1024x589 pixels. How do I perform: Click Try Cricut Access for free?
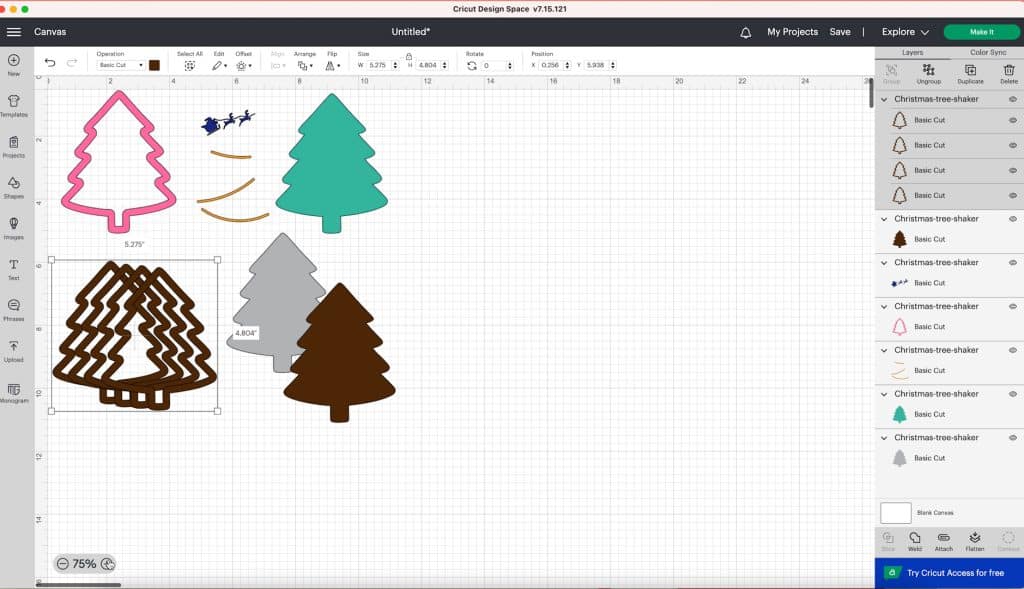[x=950, y=573]
